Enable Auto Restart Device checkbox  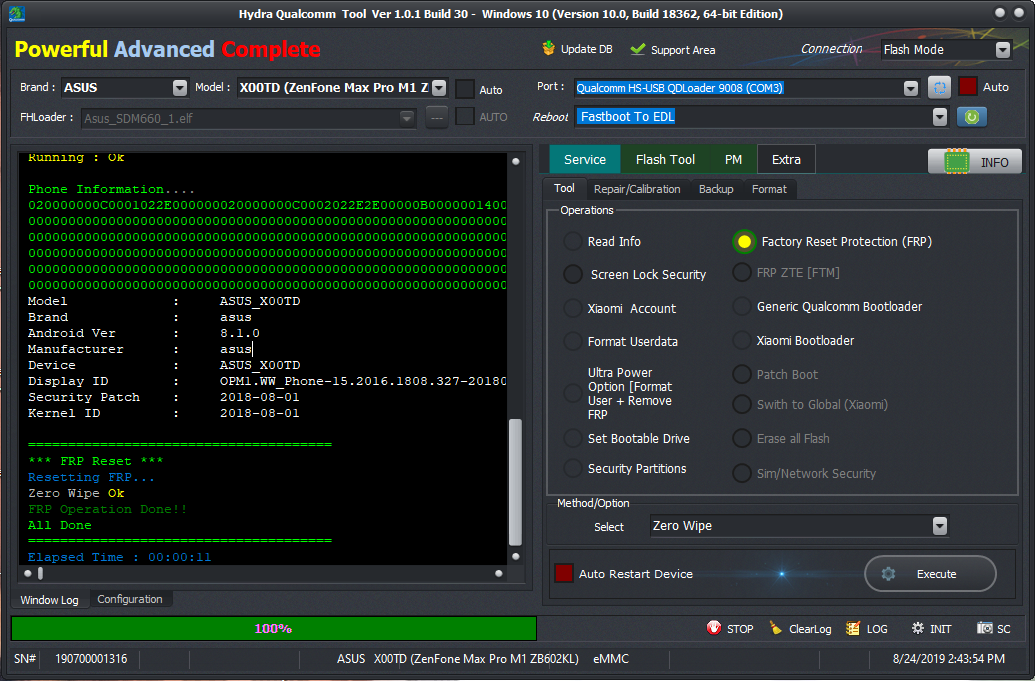point(564,573)
